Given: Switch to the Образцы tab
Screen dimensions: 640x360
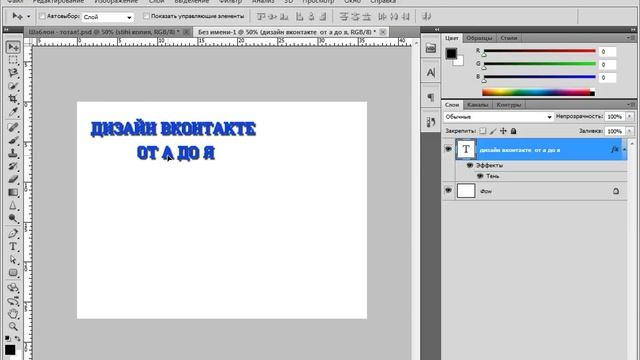Looking at the screenshot, I should click(x=479, y=38).
